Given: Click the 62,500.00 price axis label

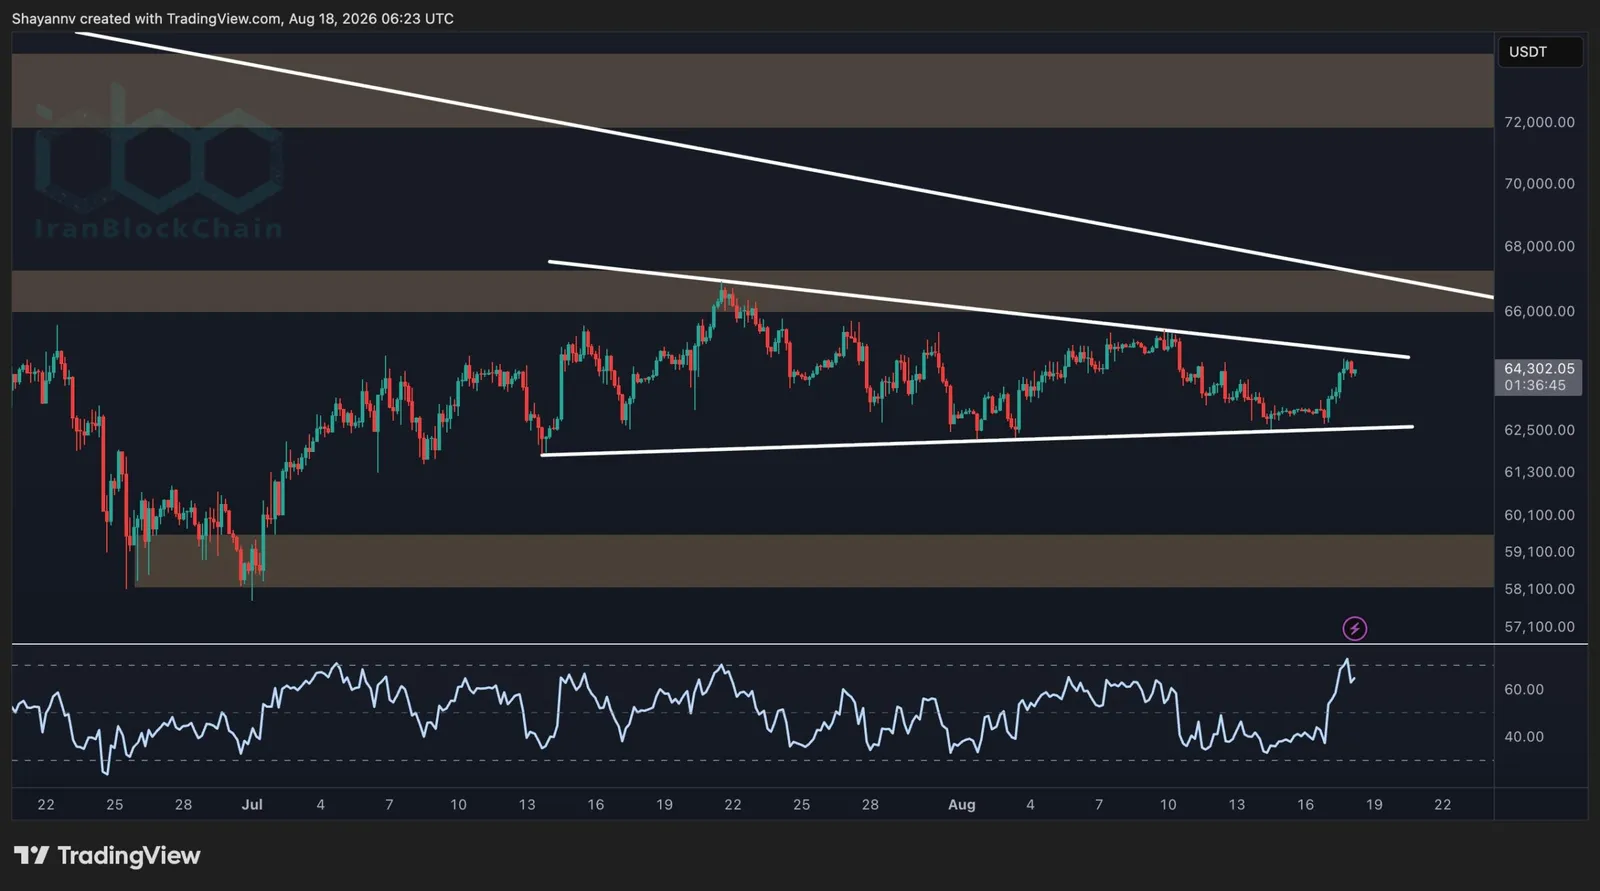Looking at the screenshot, I should click(x=1539, y=430).
